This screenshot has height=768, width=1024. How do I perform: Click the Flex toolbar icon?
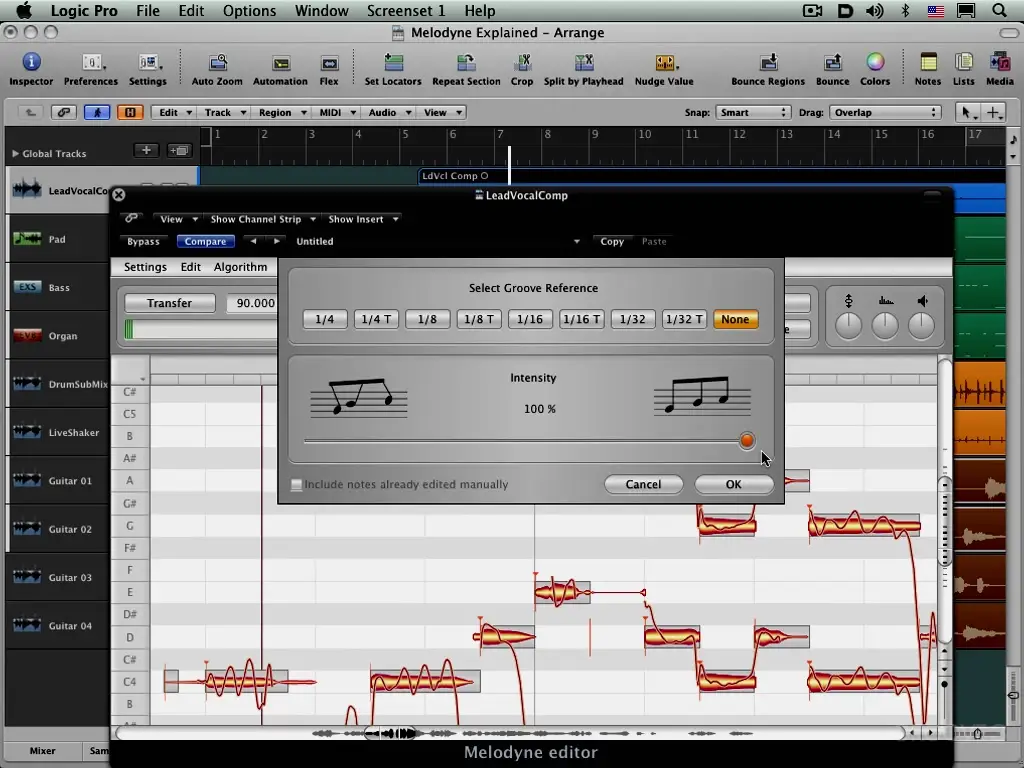coord(329,63)
